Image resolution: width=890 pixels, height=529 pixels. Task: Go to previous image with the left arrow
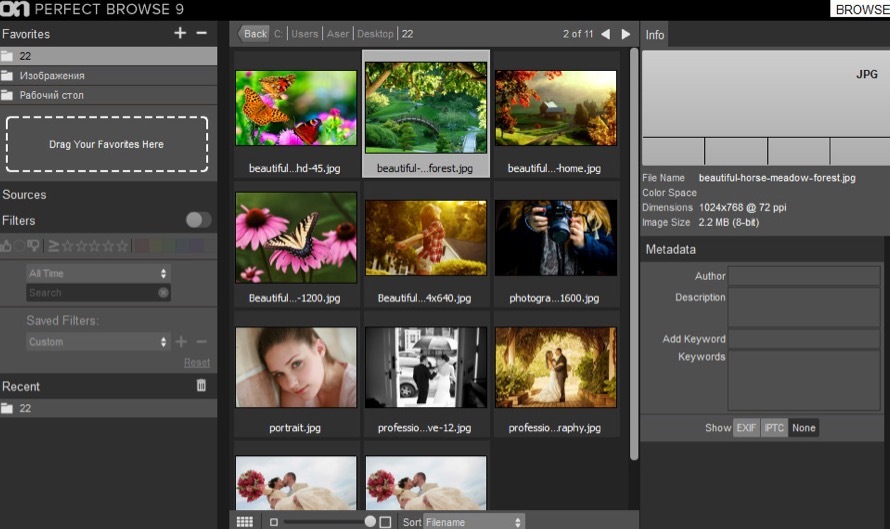[605, 34]
